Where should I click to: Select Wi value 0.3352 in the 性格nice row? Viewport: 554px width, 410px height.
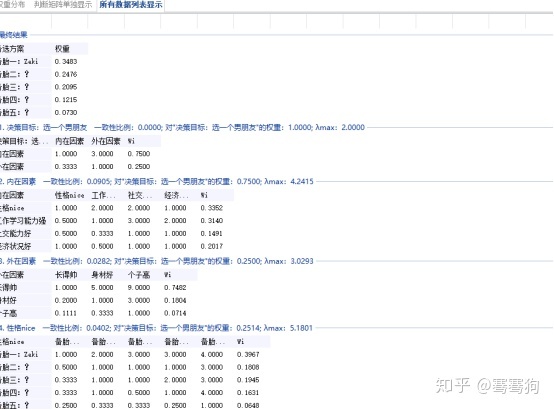click(212, 208)
